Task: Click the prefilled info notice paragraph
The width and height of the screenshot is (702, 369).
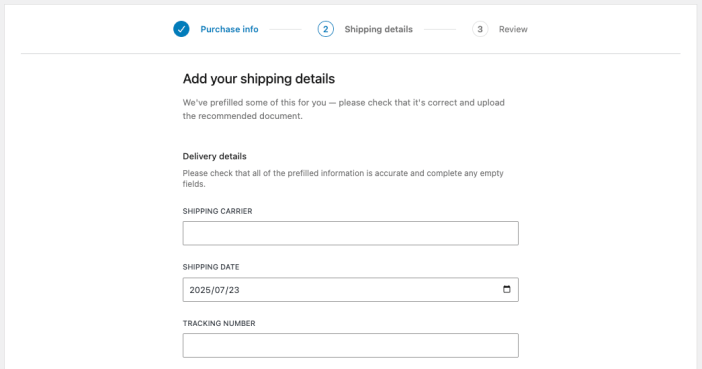Action: [x=343, y=109]
